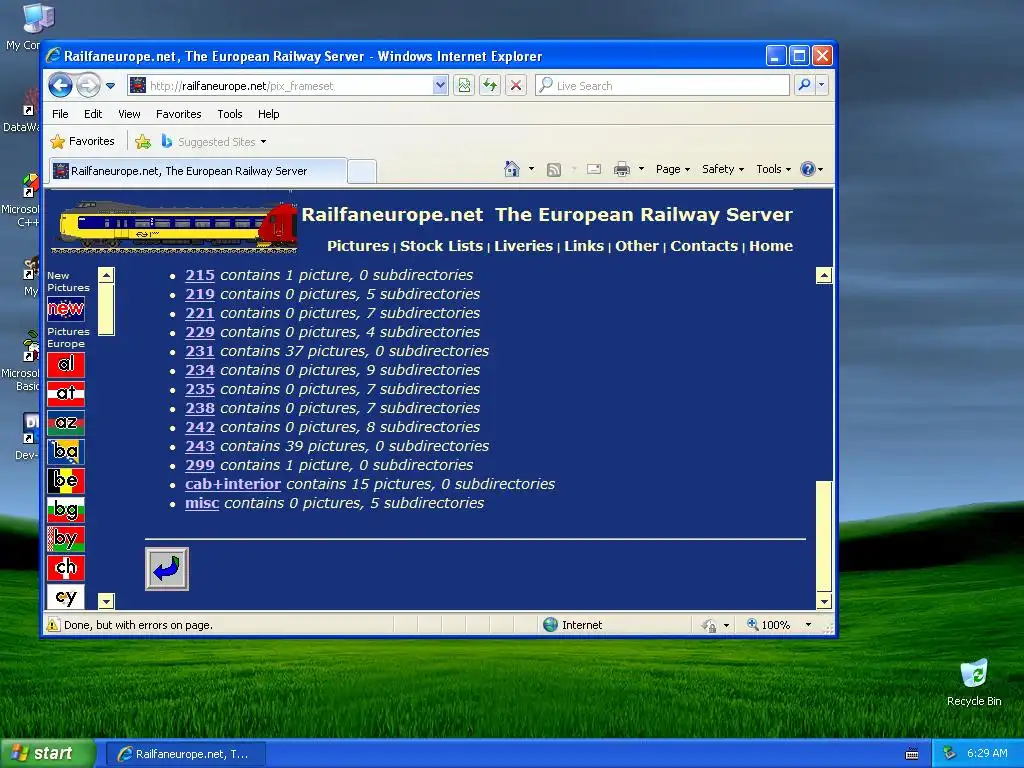The width and height of the screenshot is (1024, 768).
Task: Select the Railfaneurope.net browser tab
Action: pos(197,171)
